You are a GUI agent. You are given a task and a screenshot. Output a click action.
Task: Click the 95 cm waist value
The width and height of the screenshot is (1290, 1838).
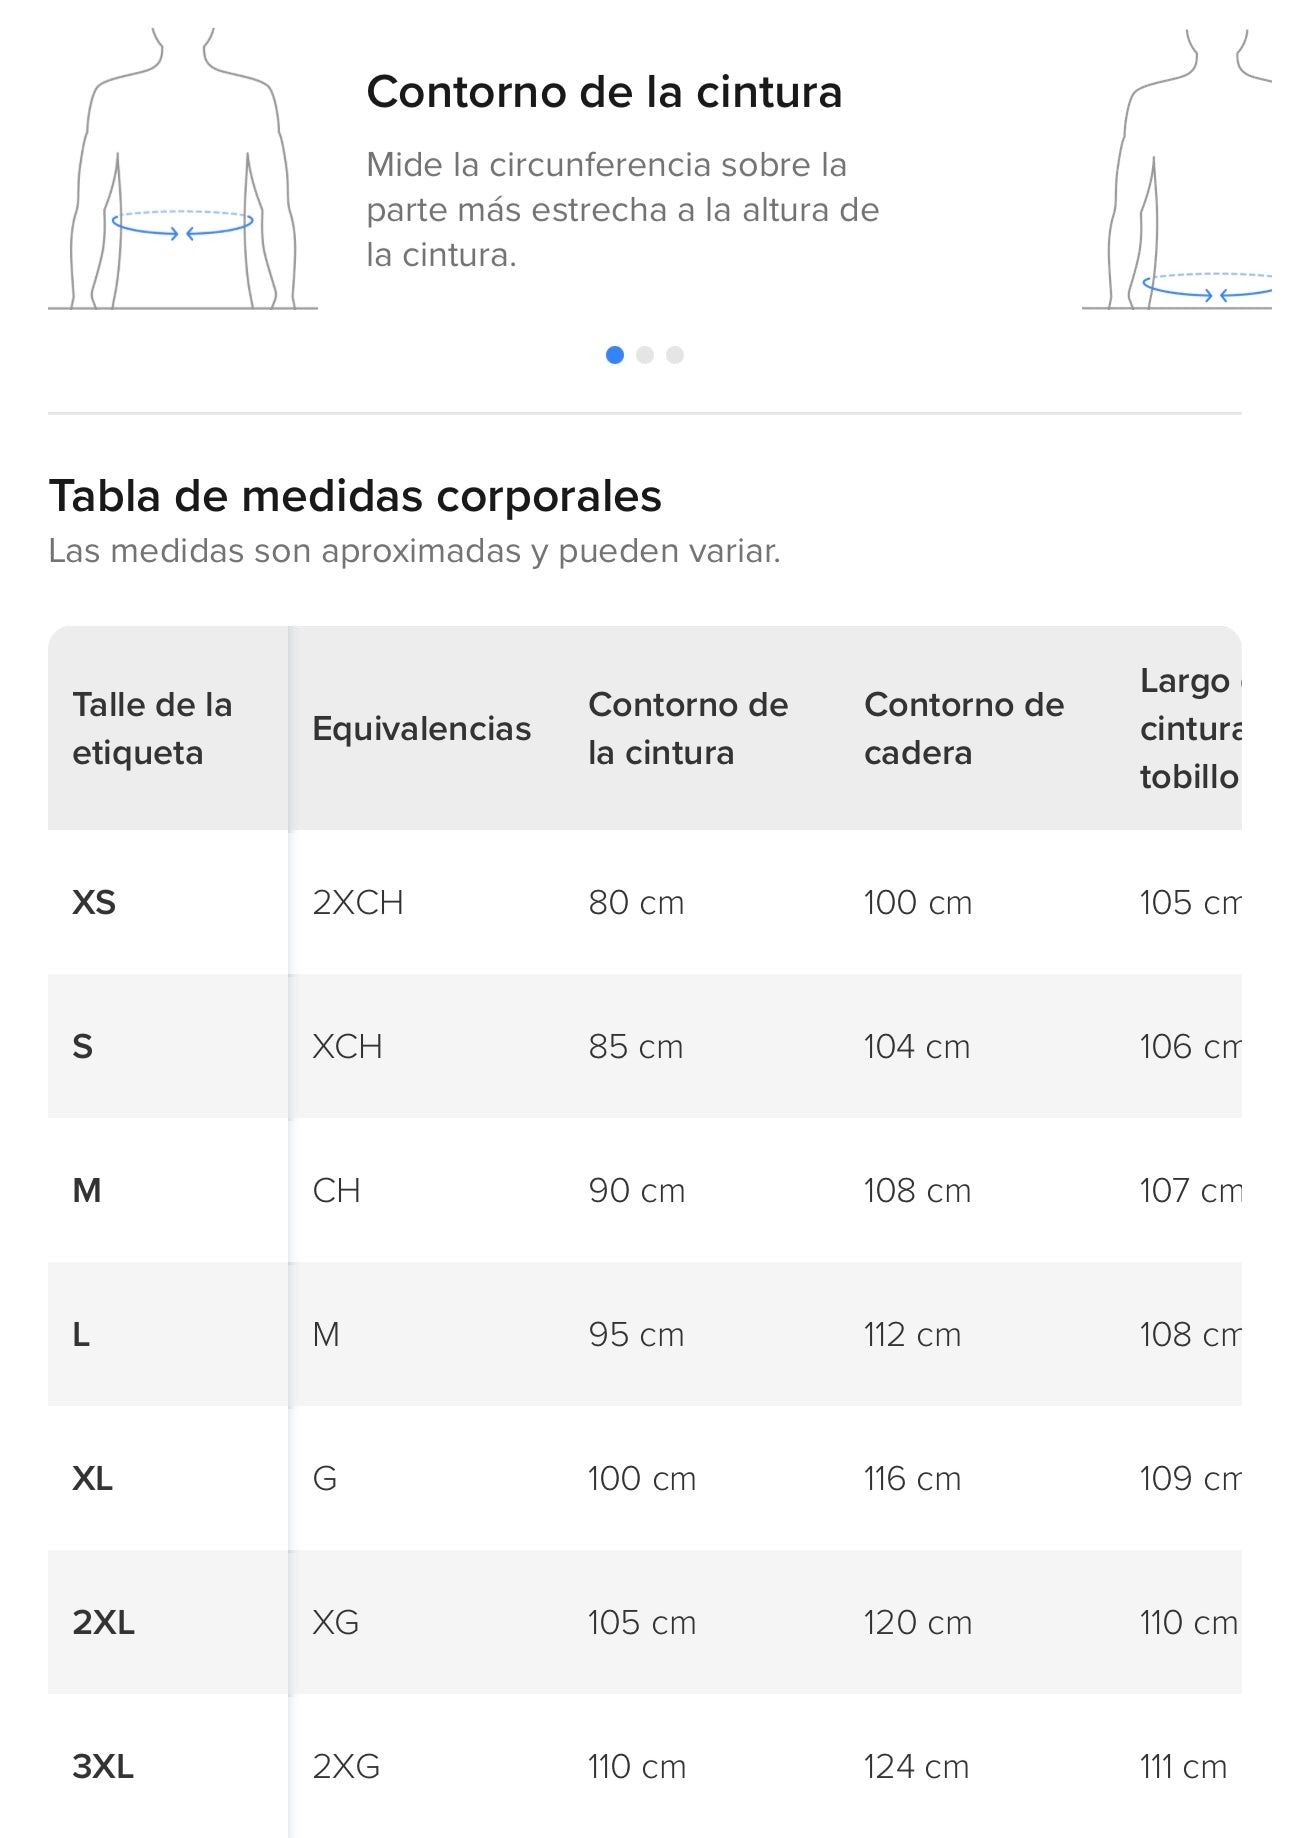[636, 1334]
